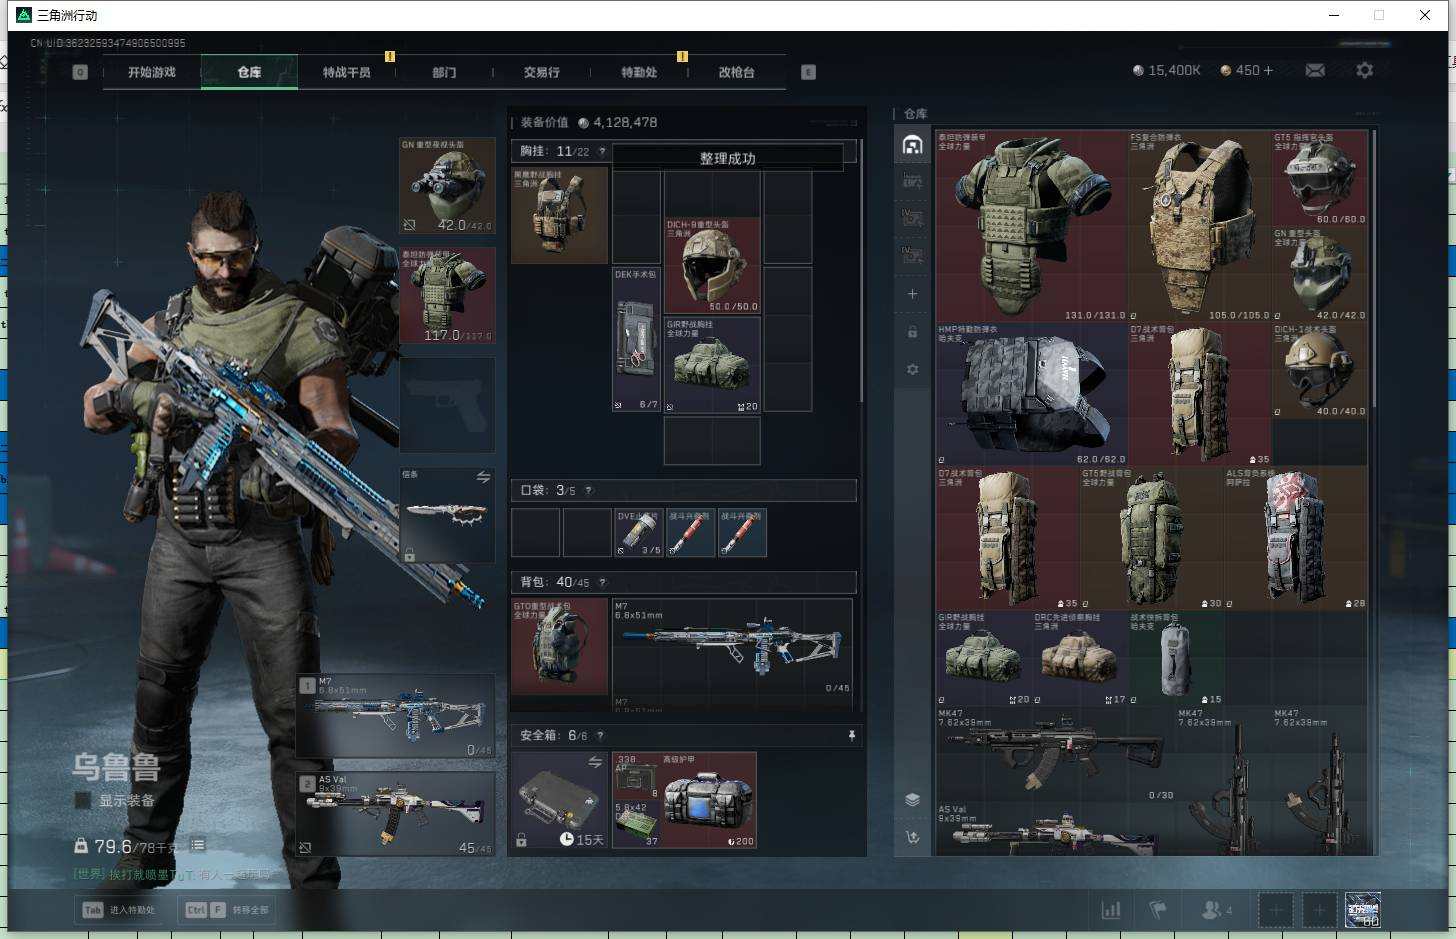Screen dimensions: 1456x939
Task: Toggle the 显示装备 checkbox
Action: 82,800
